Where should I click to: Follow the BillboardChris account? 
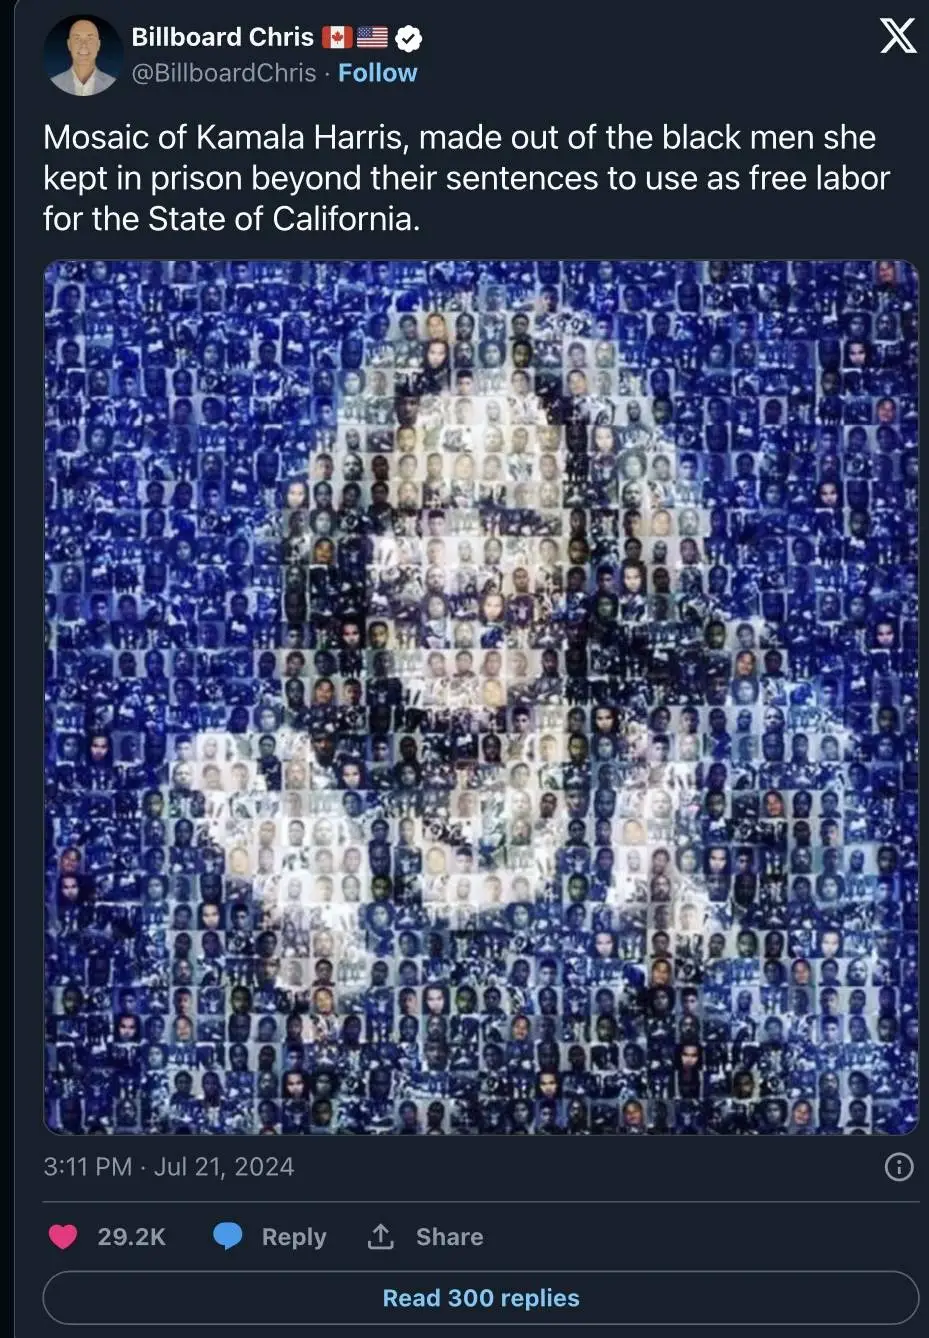tap(377, 73)
